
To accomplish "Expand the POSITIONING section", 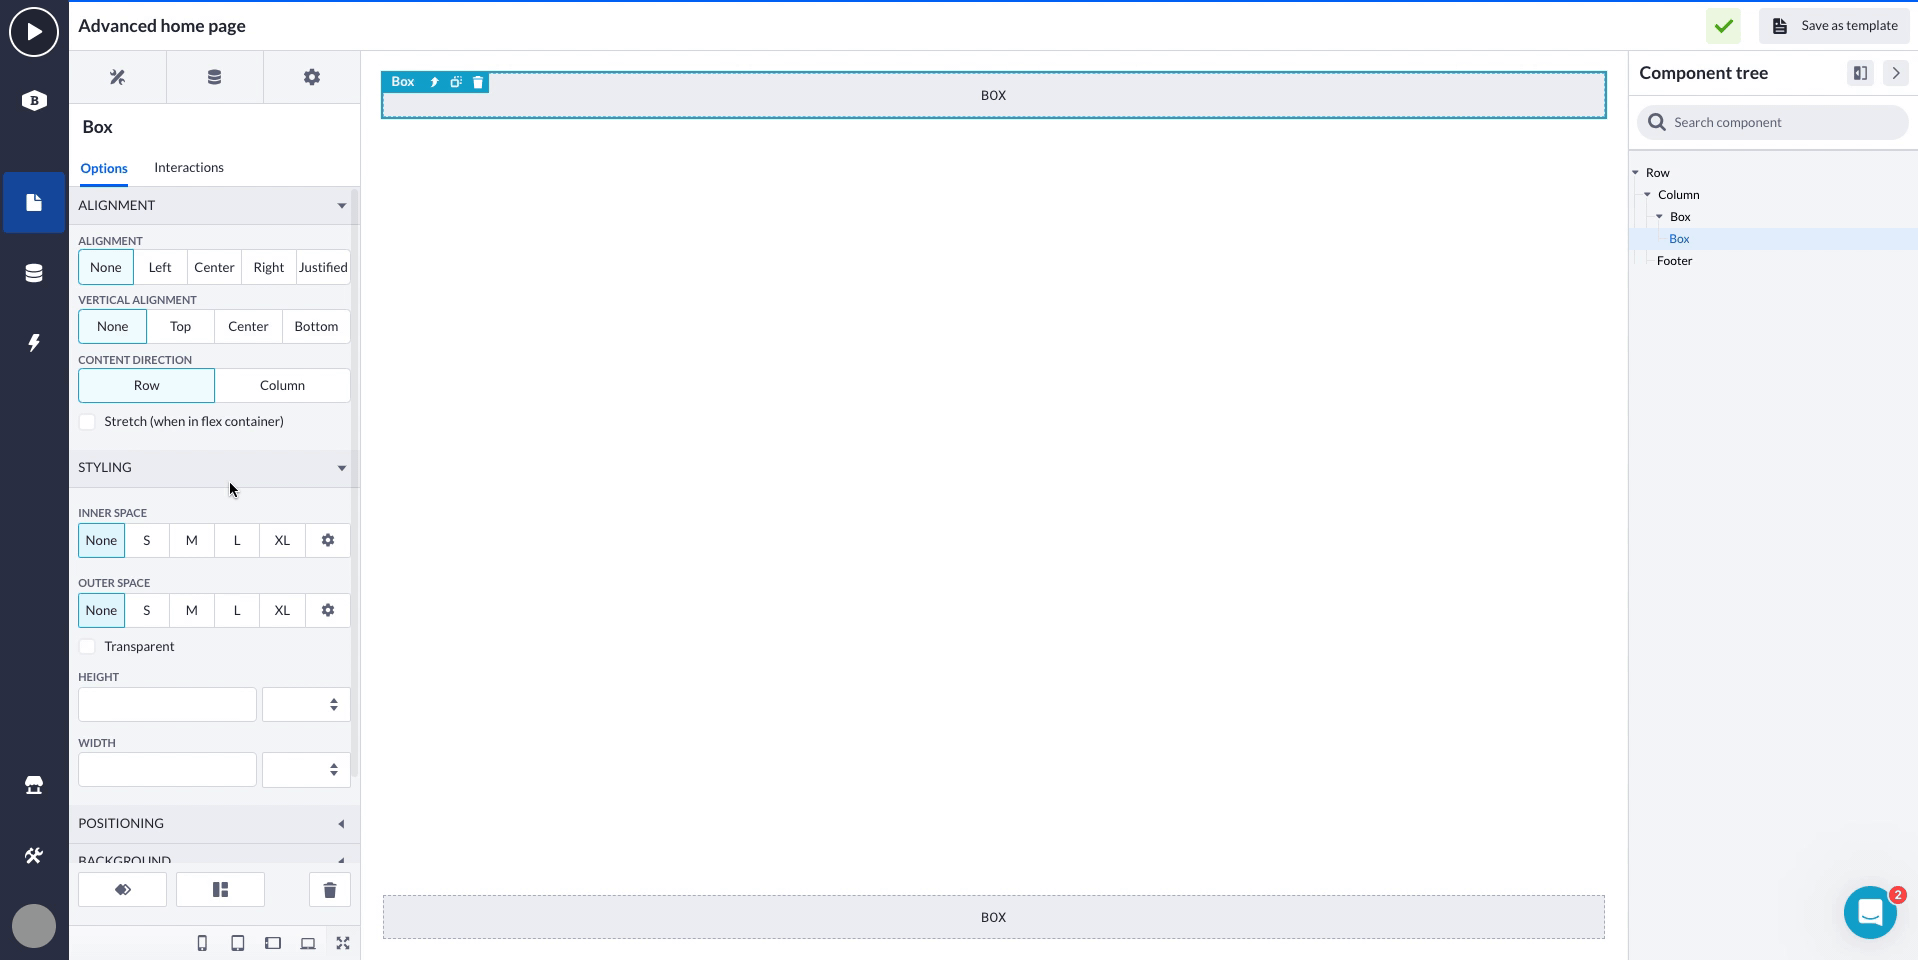I will 214,824.
